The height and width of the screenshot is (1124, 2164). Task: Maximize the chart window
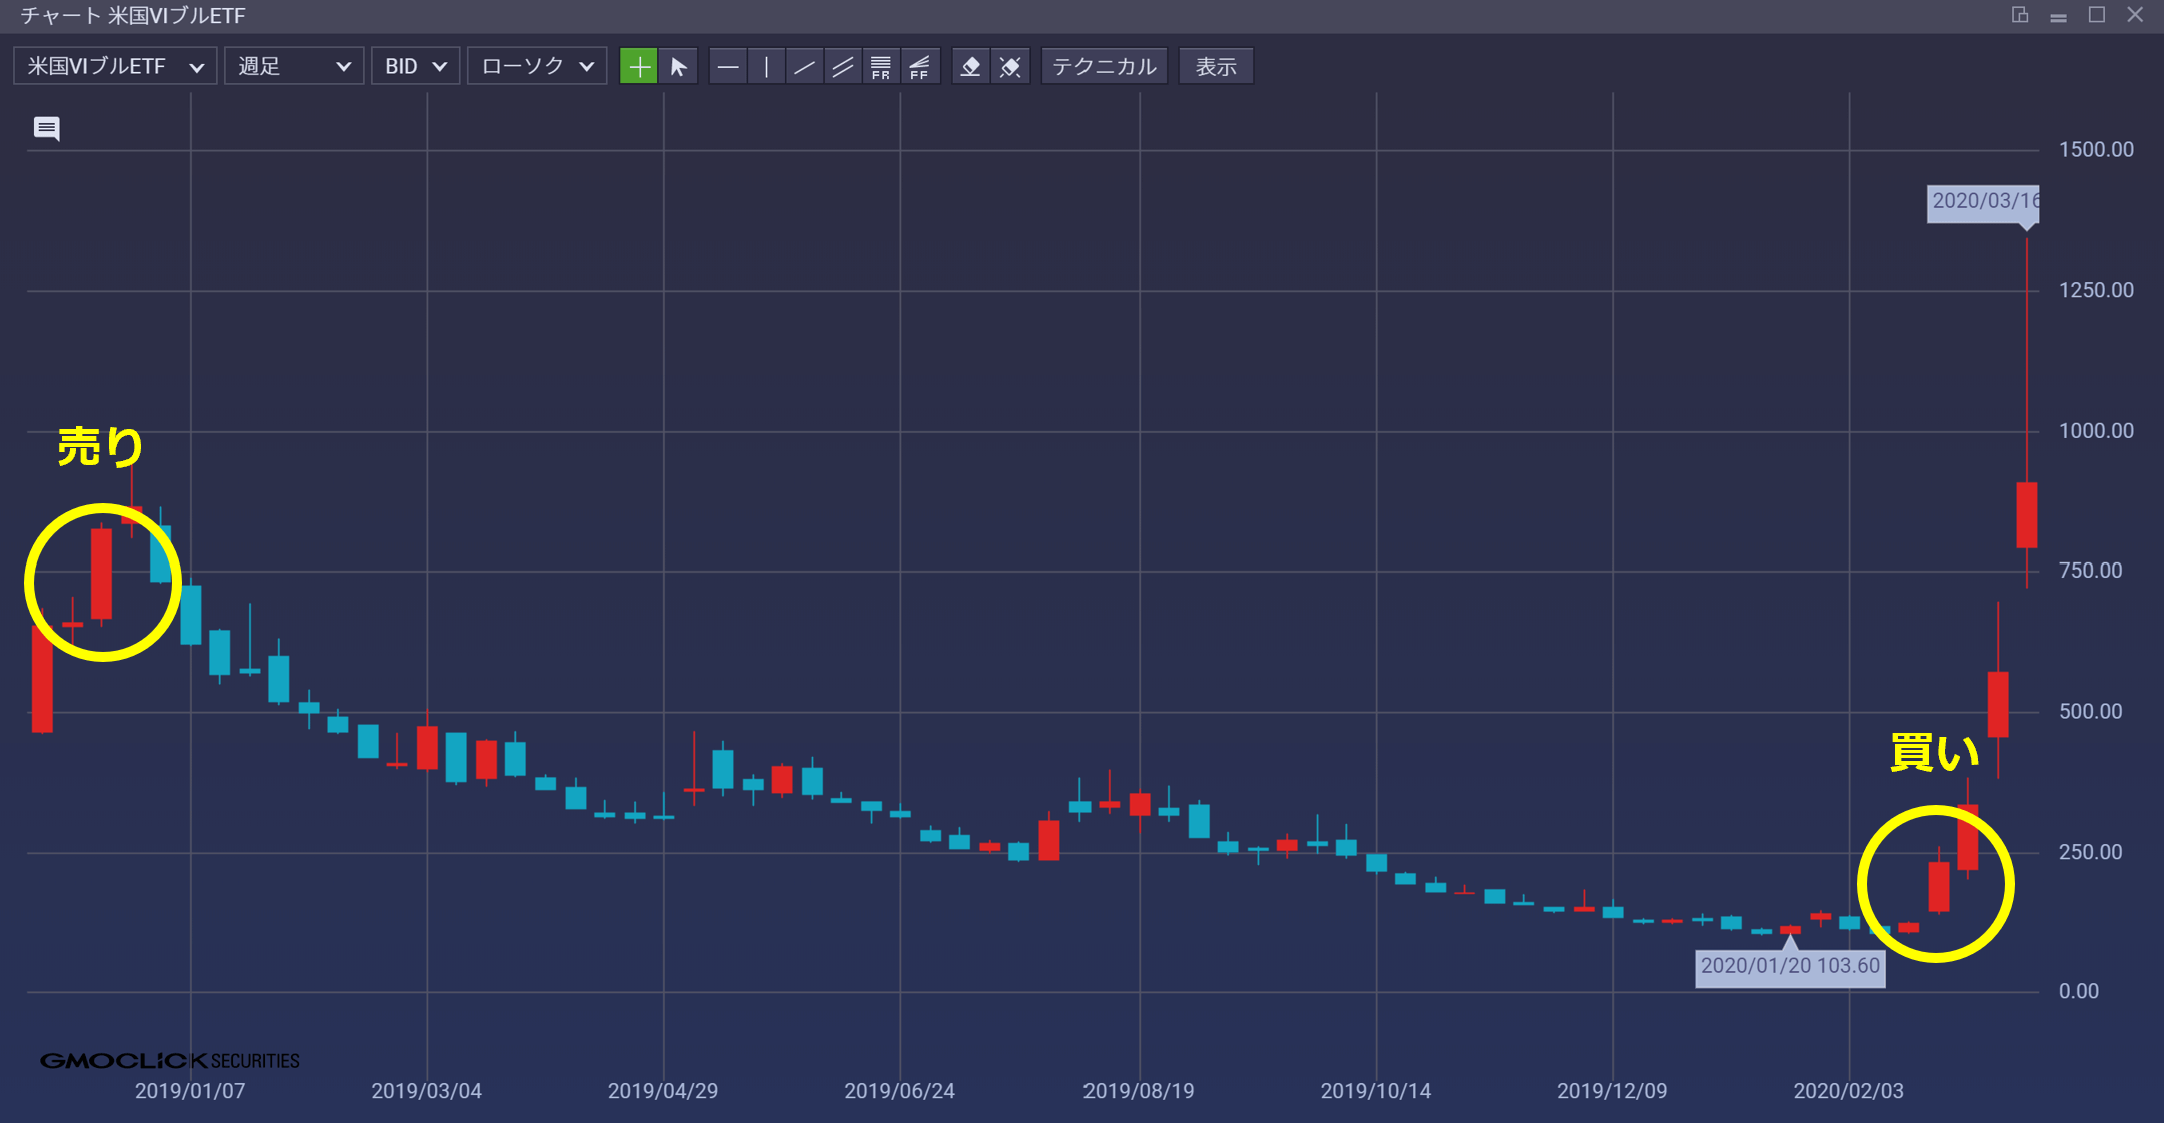pos(2097,15)
